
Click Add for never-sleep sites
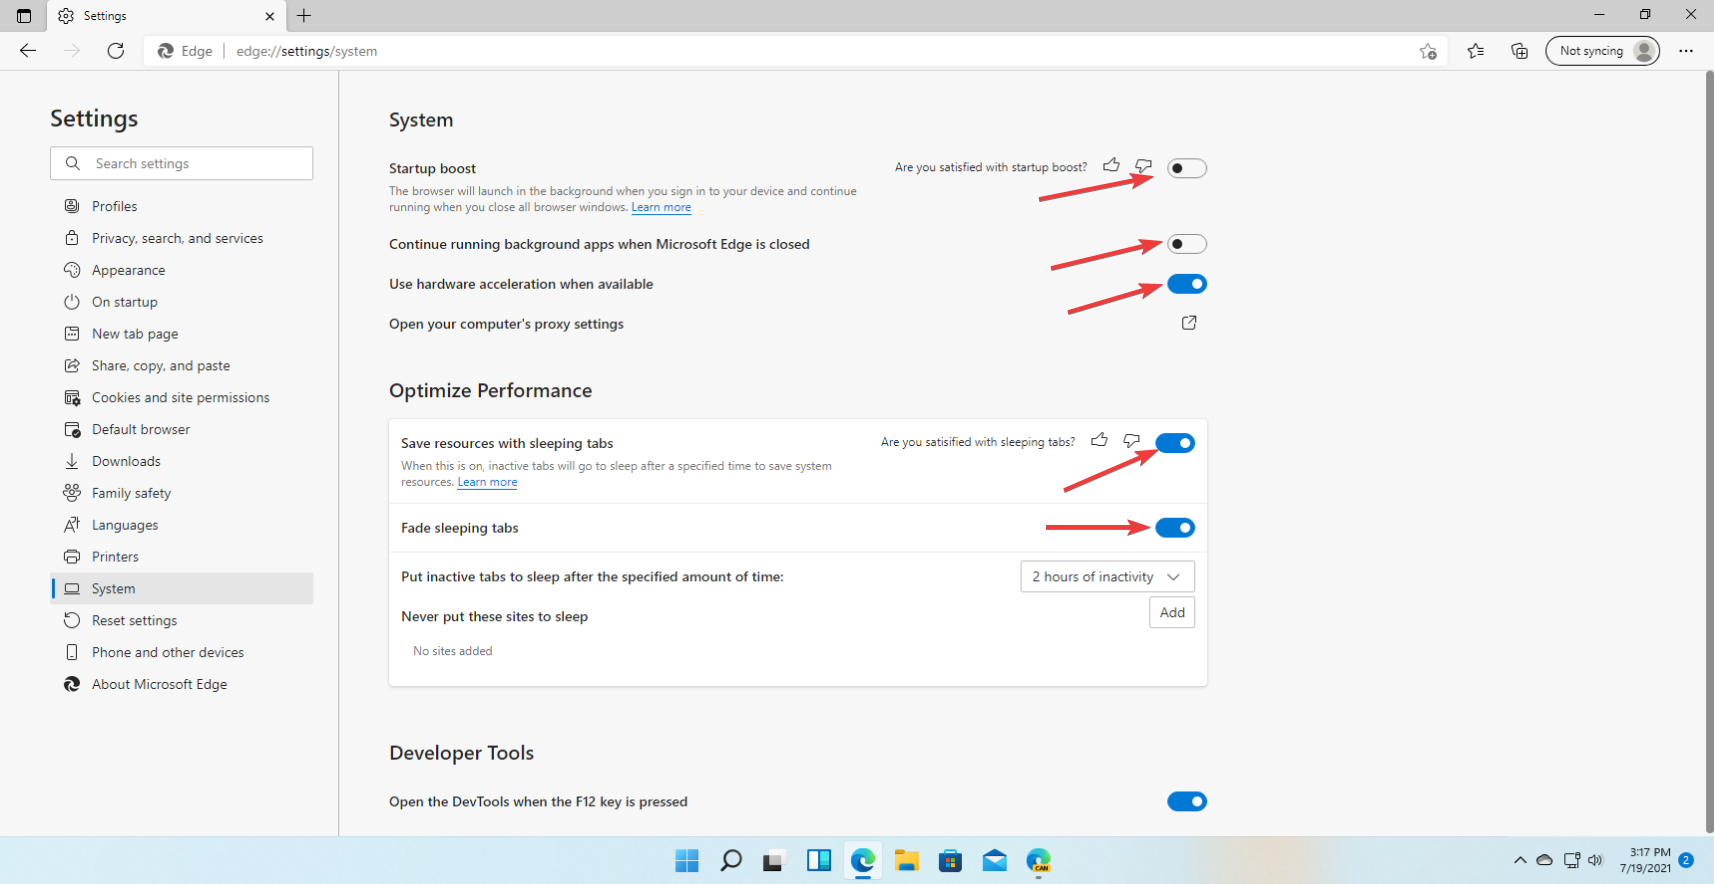pyautogui.click(x=1172, y=613)
